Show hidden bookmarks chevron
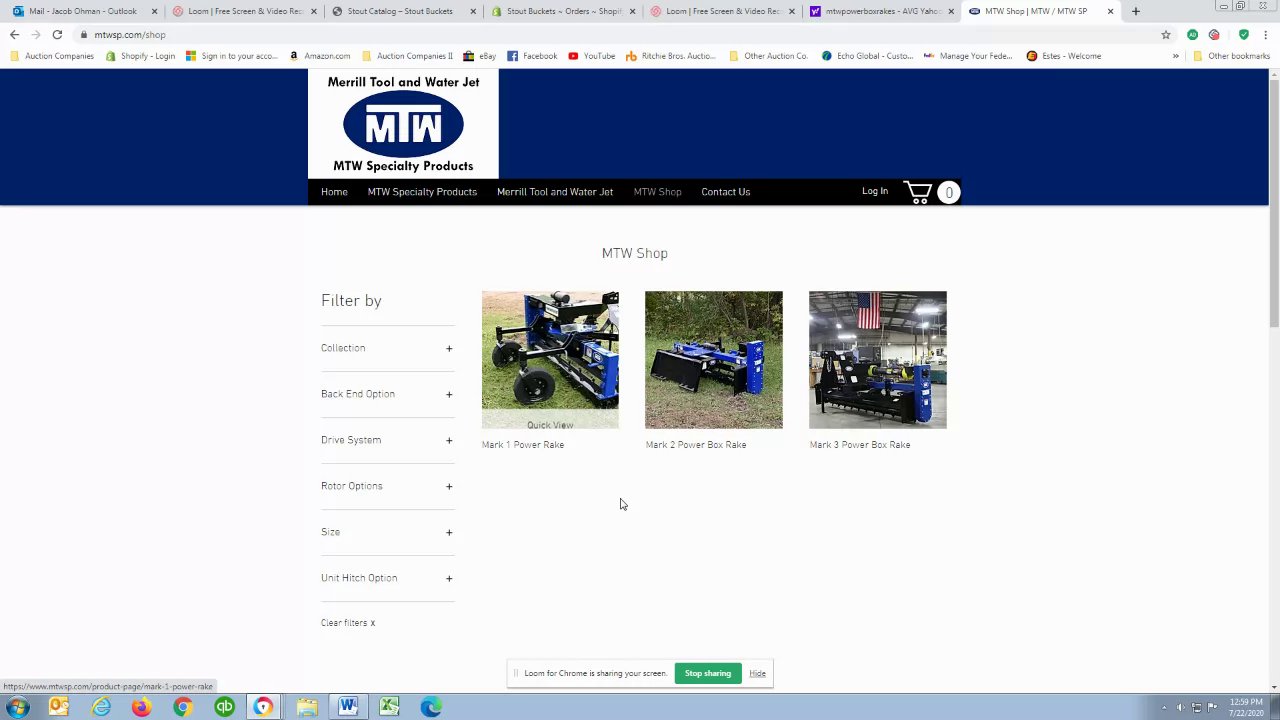The width and height of the screenshot is (1280, 720). (x=1176, y=56)
